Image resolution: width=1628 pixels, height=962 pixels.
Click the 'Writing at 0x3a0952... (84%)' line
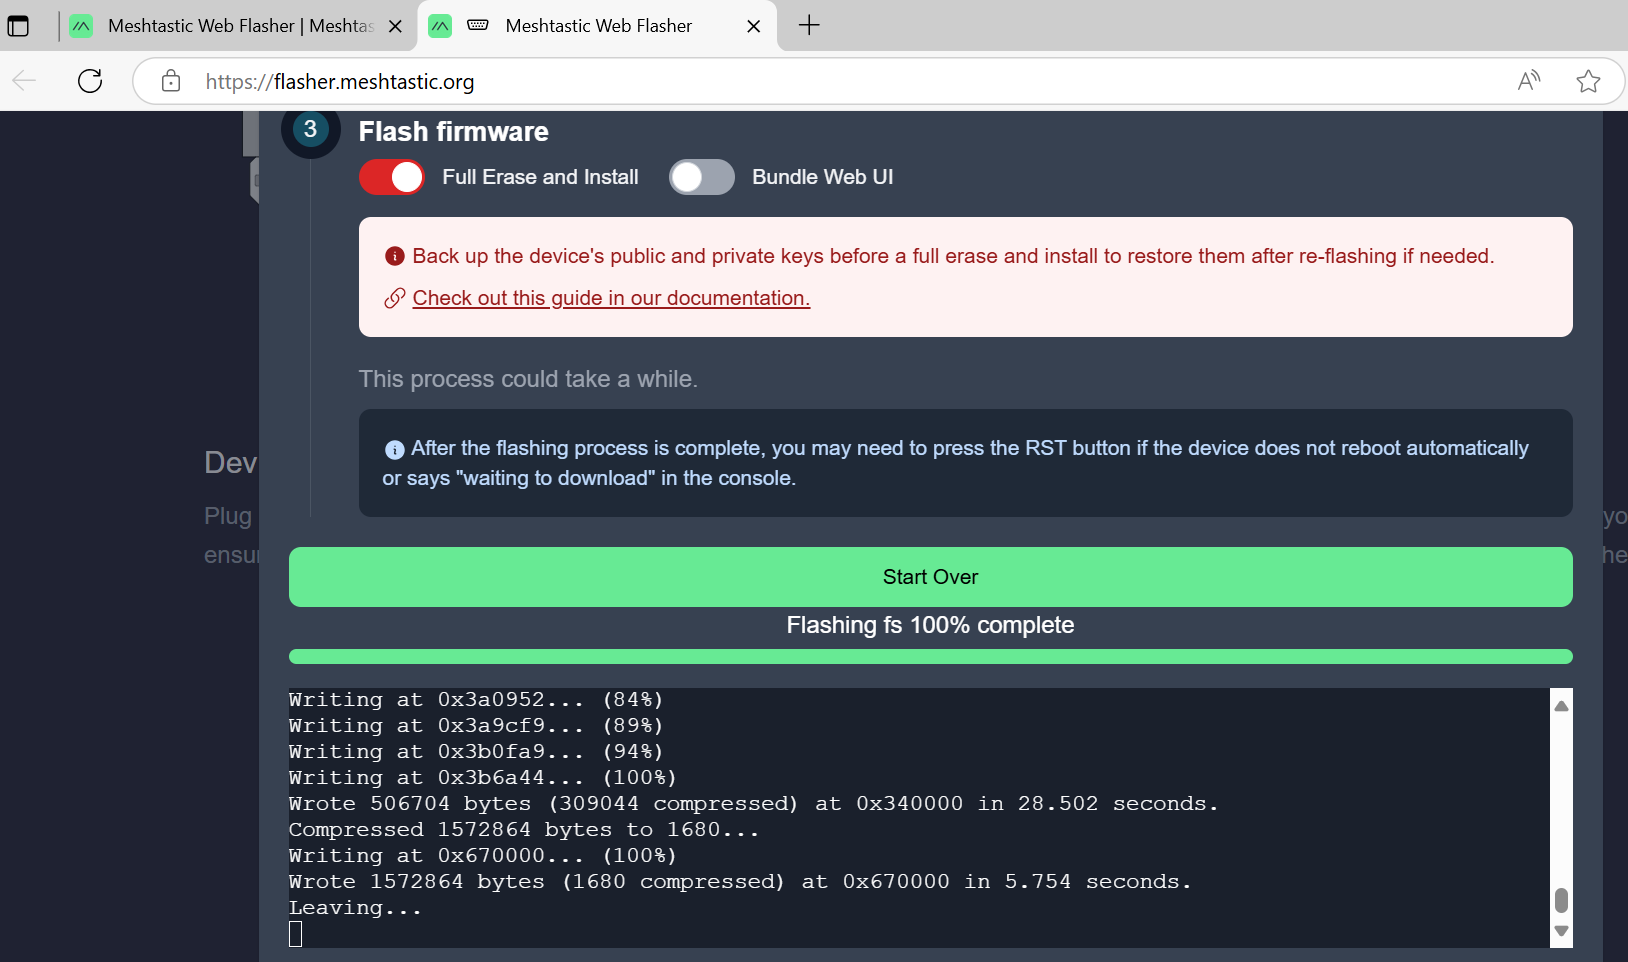coord(476,700)
